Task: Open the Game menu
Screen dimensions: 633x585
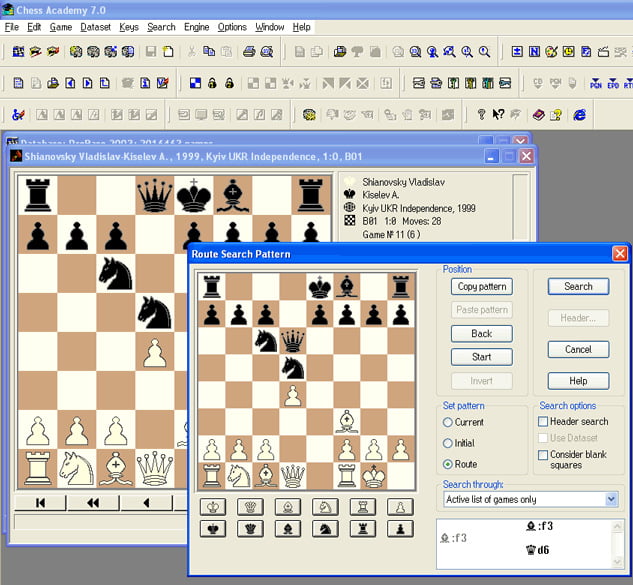Action: point(61,27)
